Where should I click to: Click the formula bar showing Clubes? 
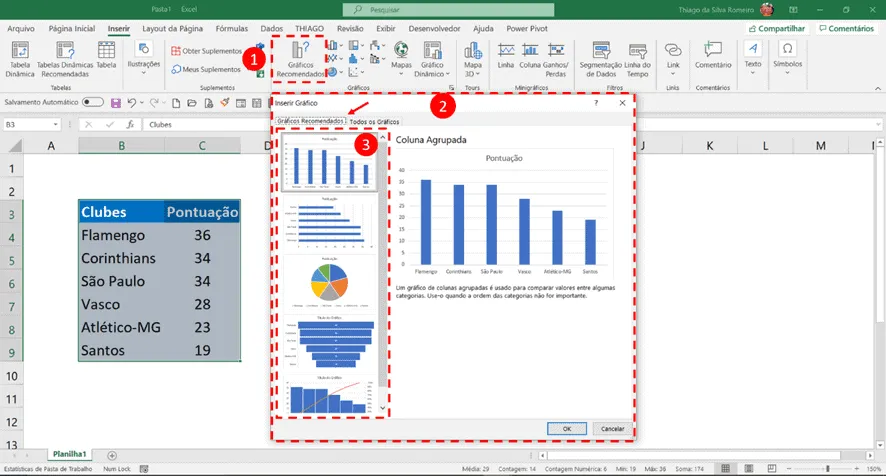pyautogui.click(x=509, y=124)
